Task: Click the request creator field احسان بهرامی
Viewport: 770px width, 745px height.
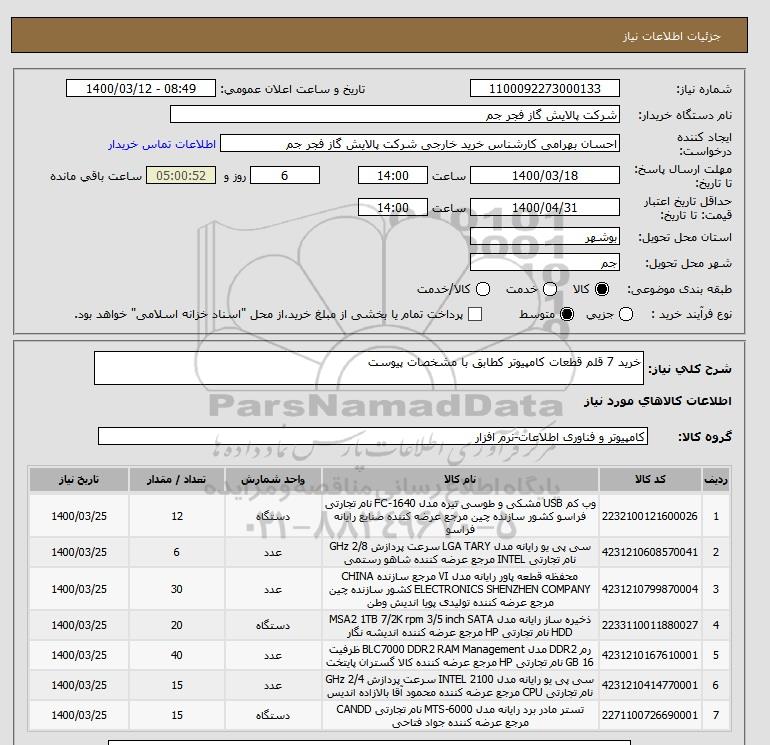Action: [x=420, y=144]
